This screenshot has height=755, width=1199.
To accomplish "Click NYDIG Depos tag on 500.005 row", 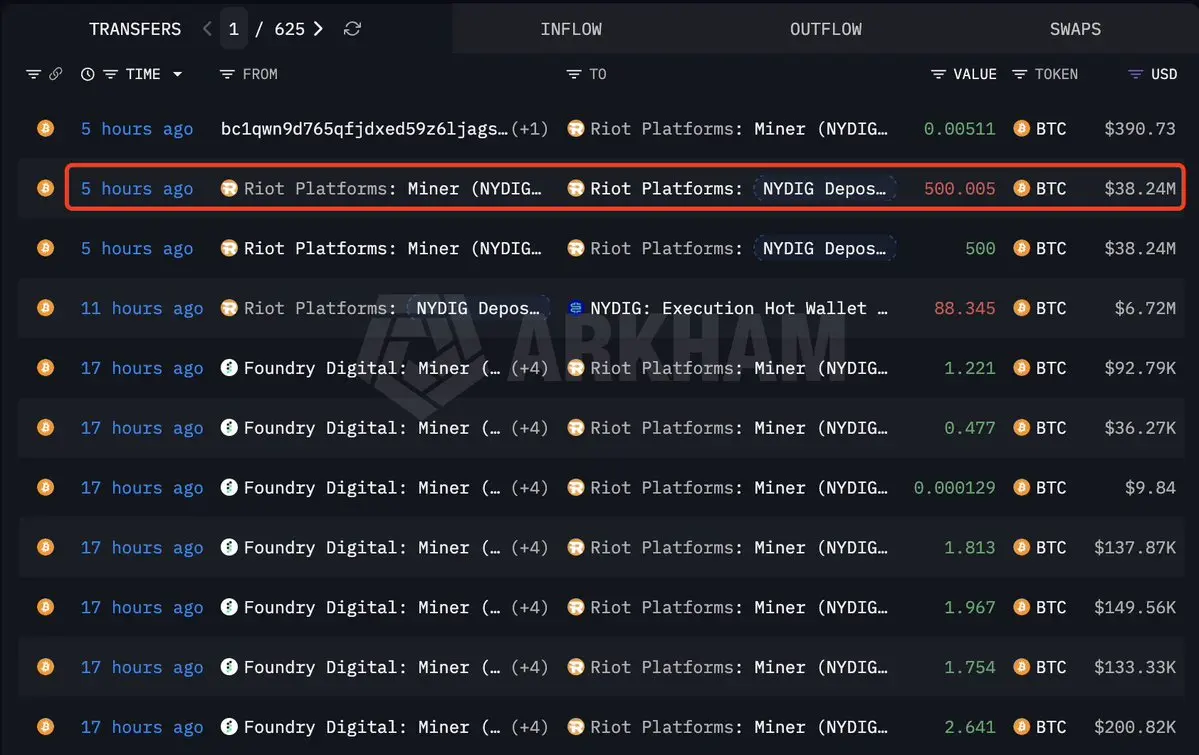I will pos(824,188).
